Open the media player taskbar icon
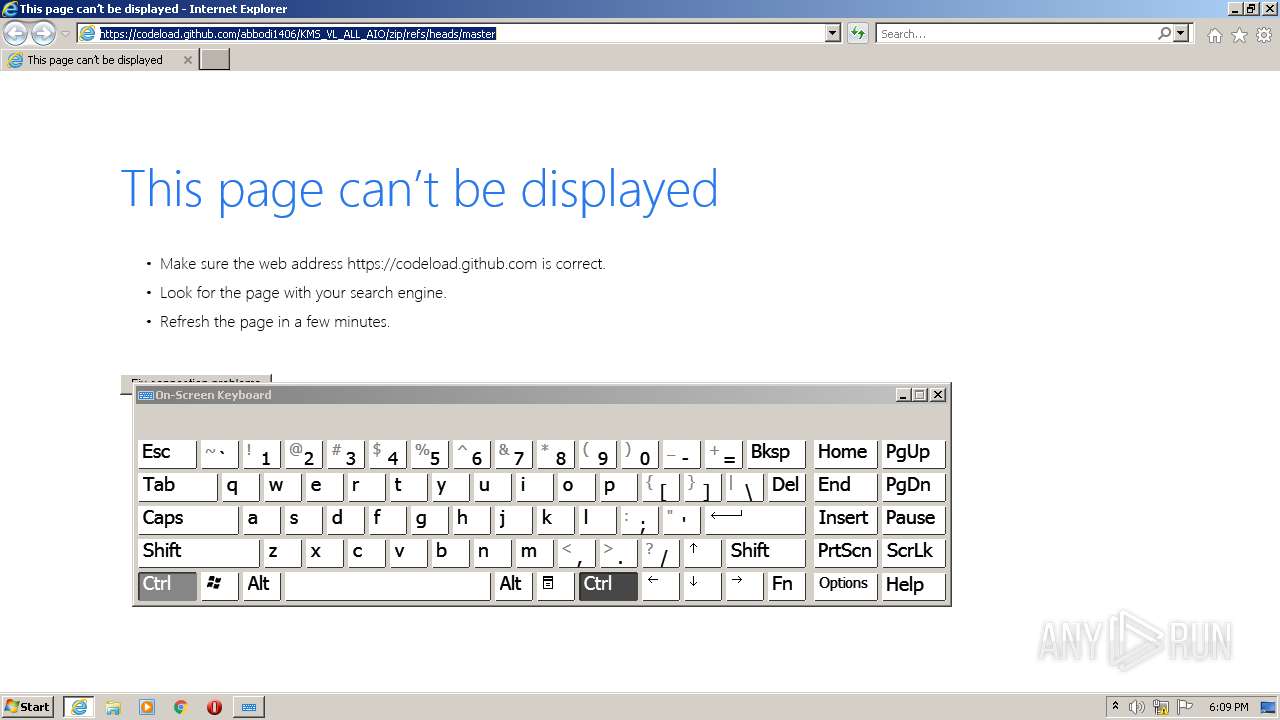 [147, 706]
